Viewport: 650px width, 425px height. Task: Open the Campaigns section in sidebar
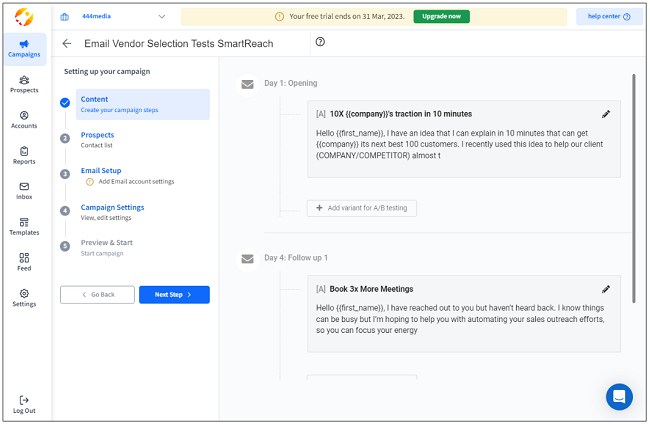point(24,48)
